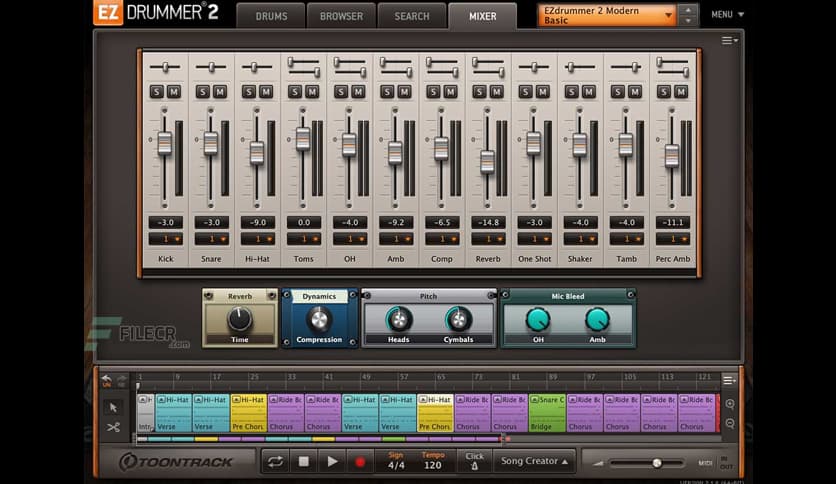Open the MENU dropdown

click(727, 15)
